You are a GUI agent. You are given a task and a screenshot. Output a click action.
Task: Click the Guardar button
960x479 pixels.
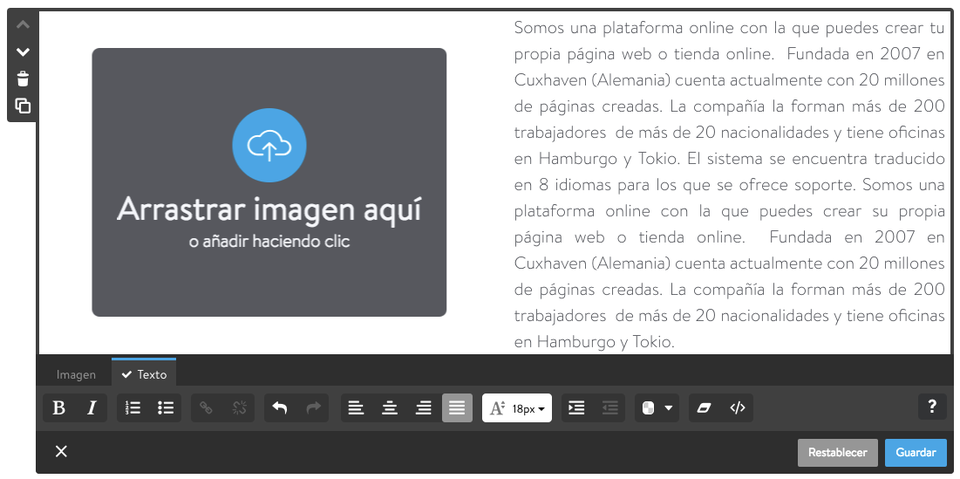[x=916, y=453]
